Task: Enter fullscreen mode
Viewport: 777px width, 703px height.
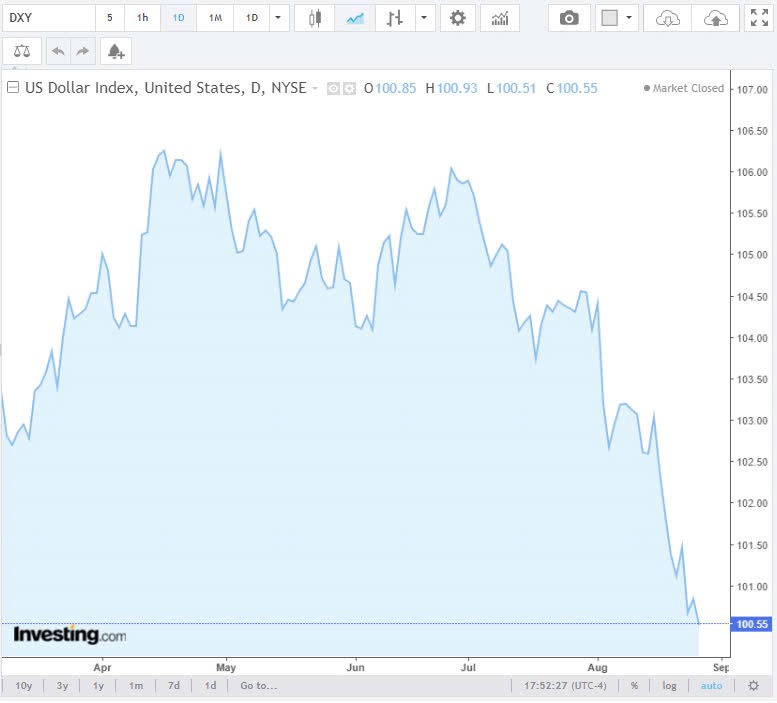Action: pos(759,18)
